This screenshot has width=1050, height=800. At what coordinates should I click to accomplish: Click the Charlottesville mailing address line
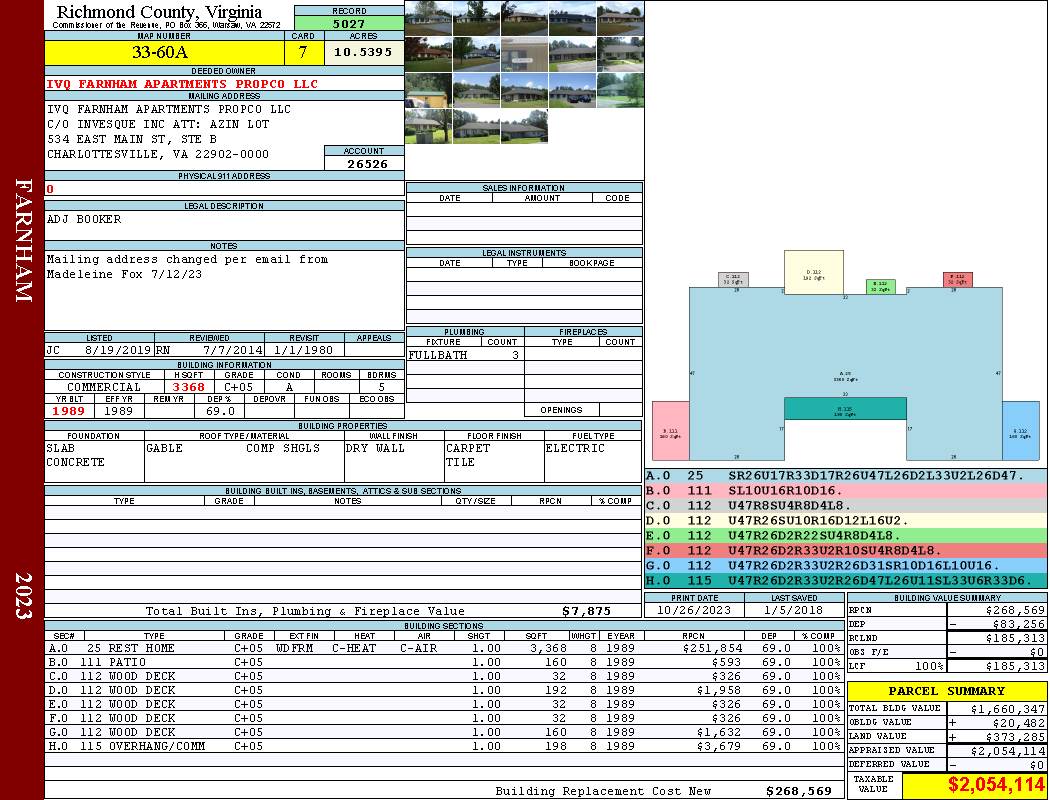(158, 154)
